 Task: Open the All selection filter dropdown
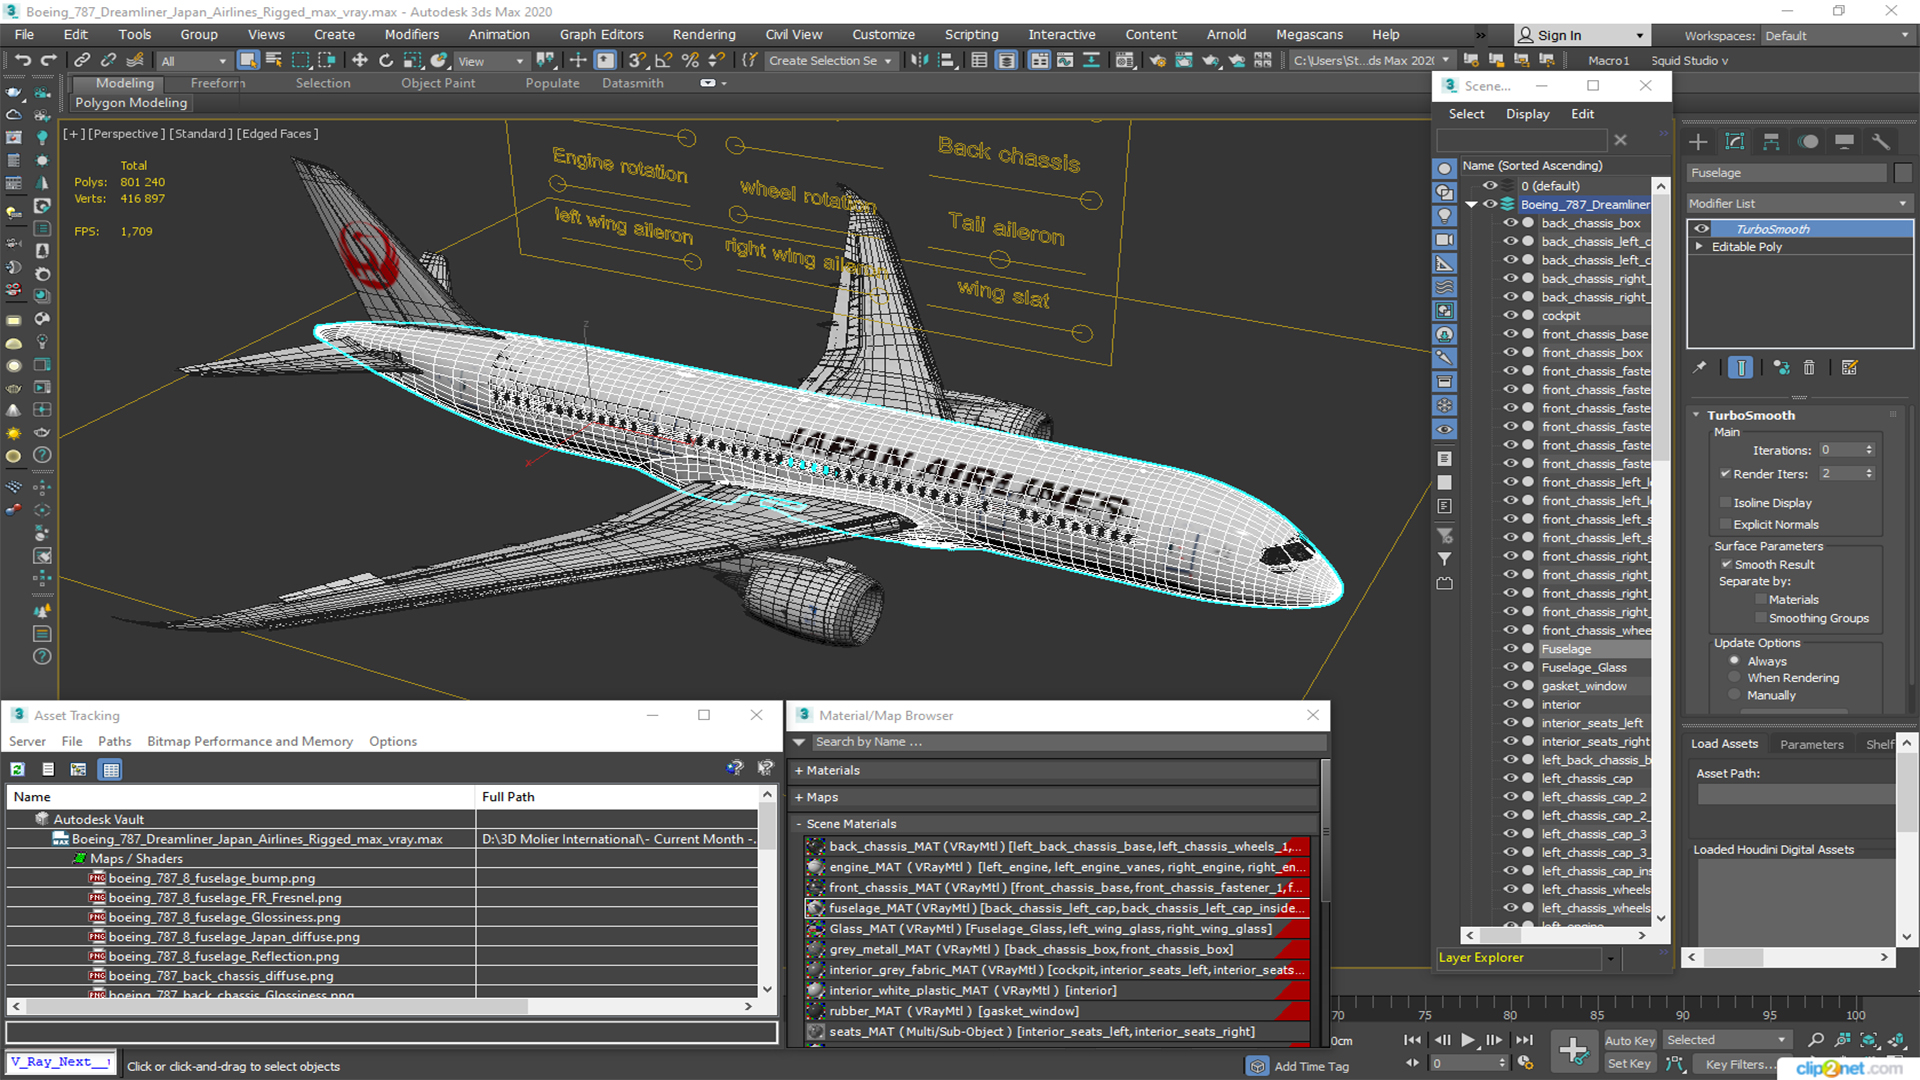[x=194, y=61]
